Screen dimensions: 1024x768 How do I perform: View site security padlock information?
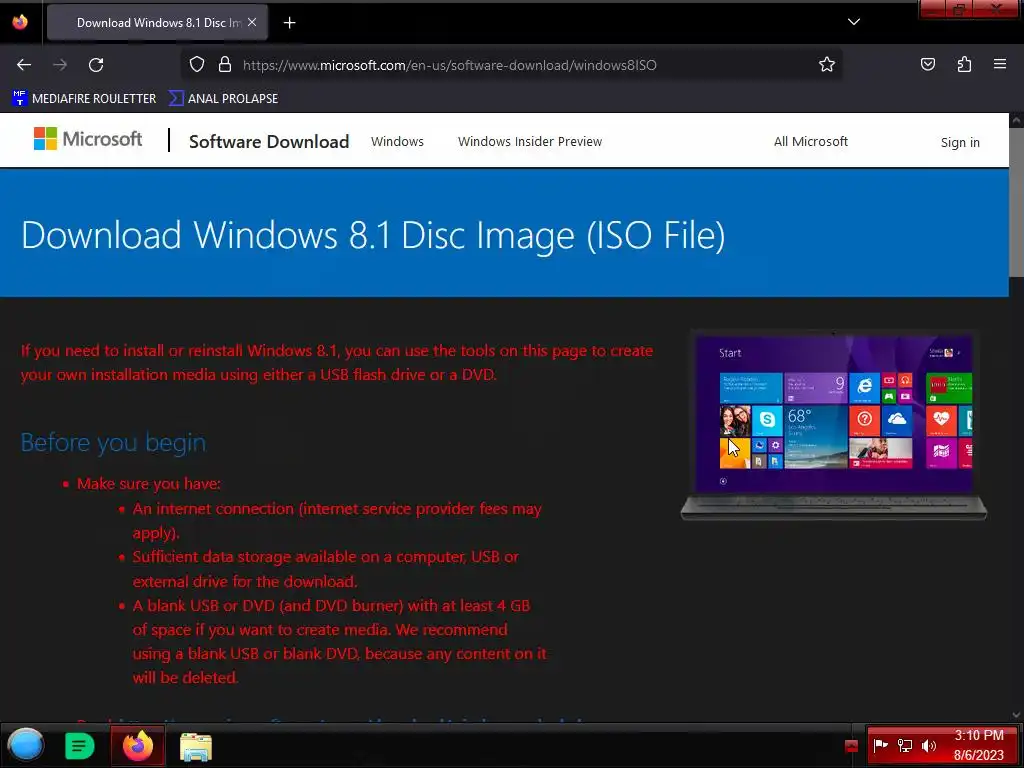coord(225,65)
